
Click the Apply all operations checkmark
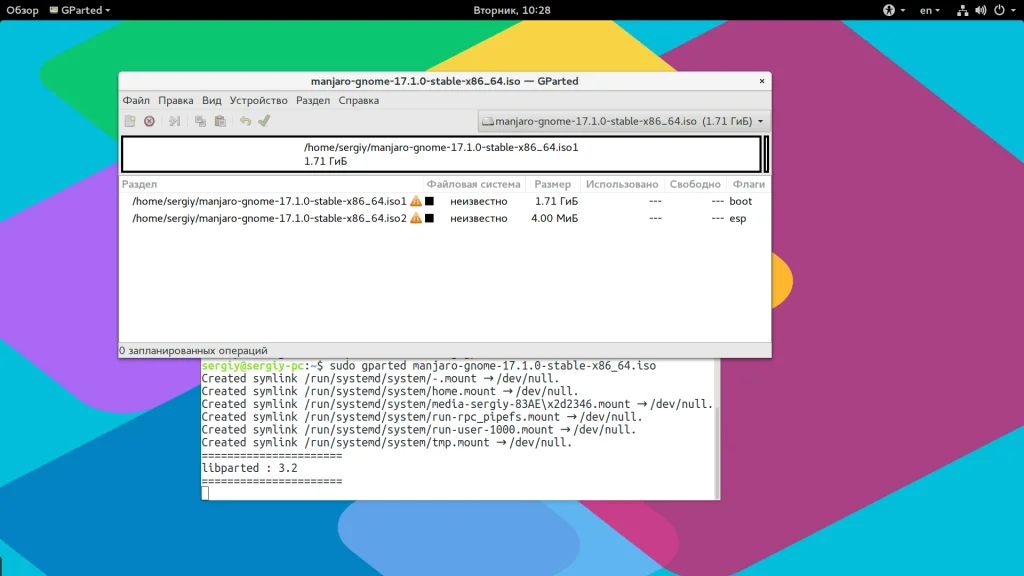coord(264,121)
